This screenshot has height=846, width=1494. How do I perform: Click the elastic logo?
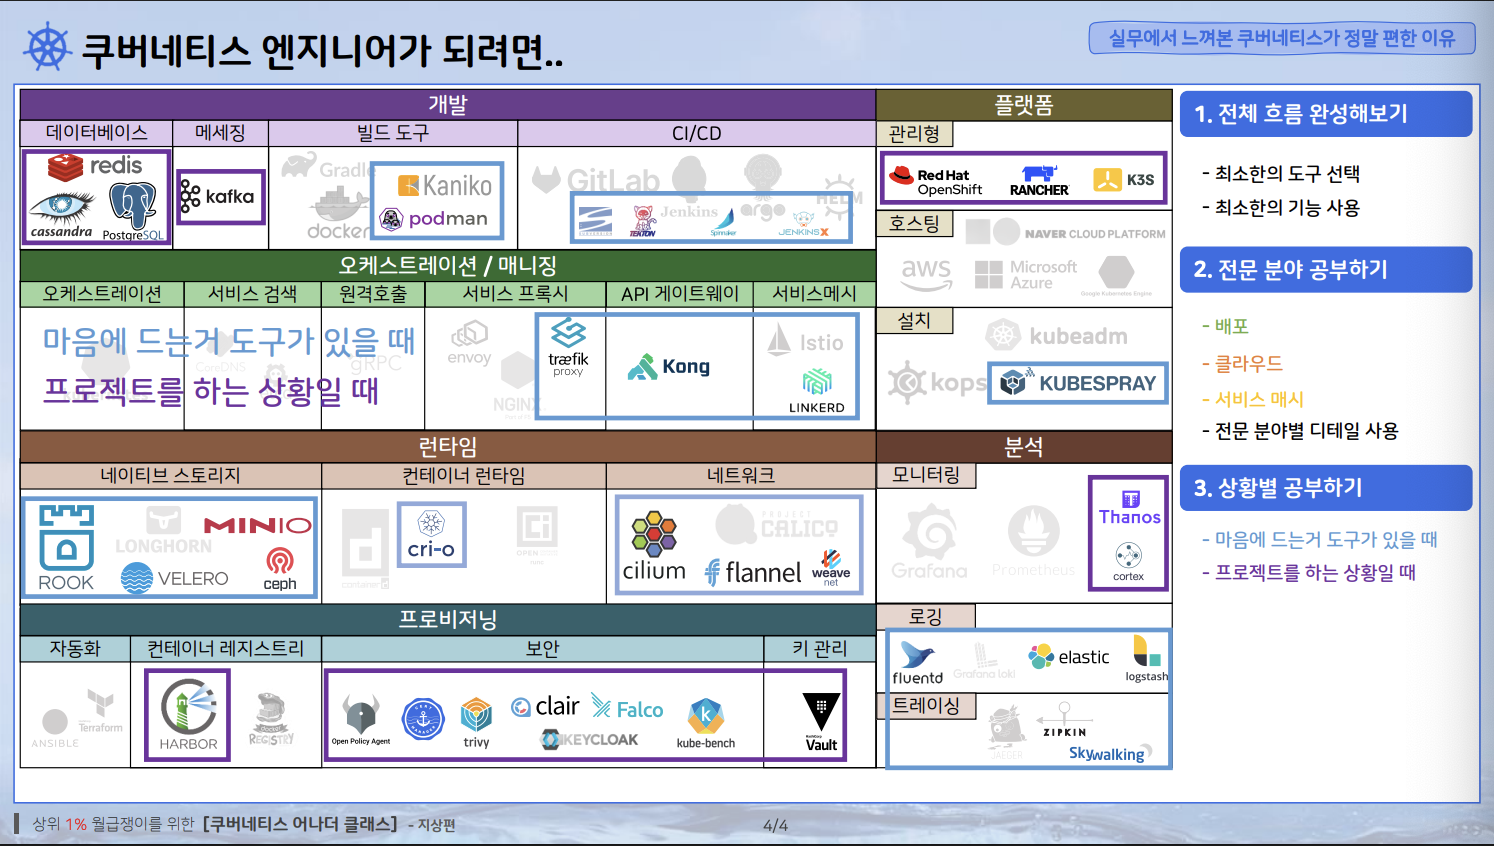1069,657
